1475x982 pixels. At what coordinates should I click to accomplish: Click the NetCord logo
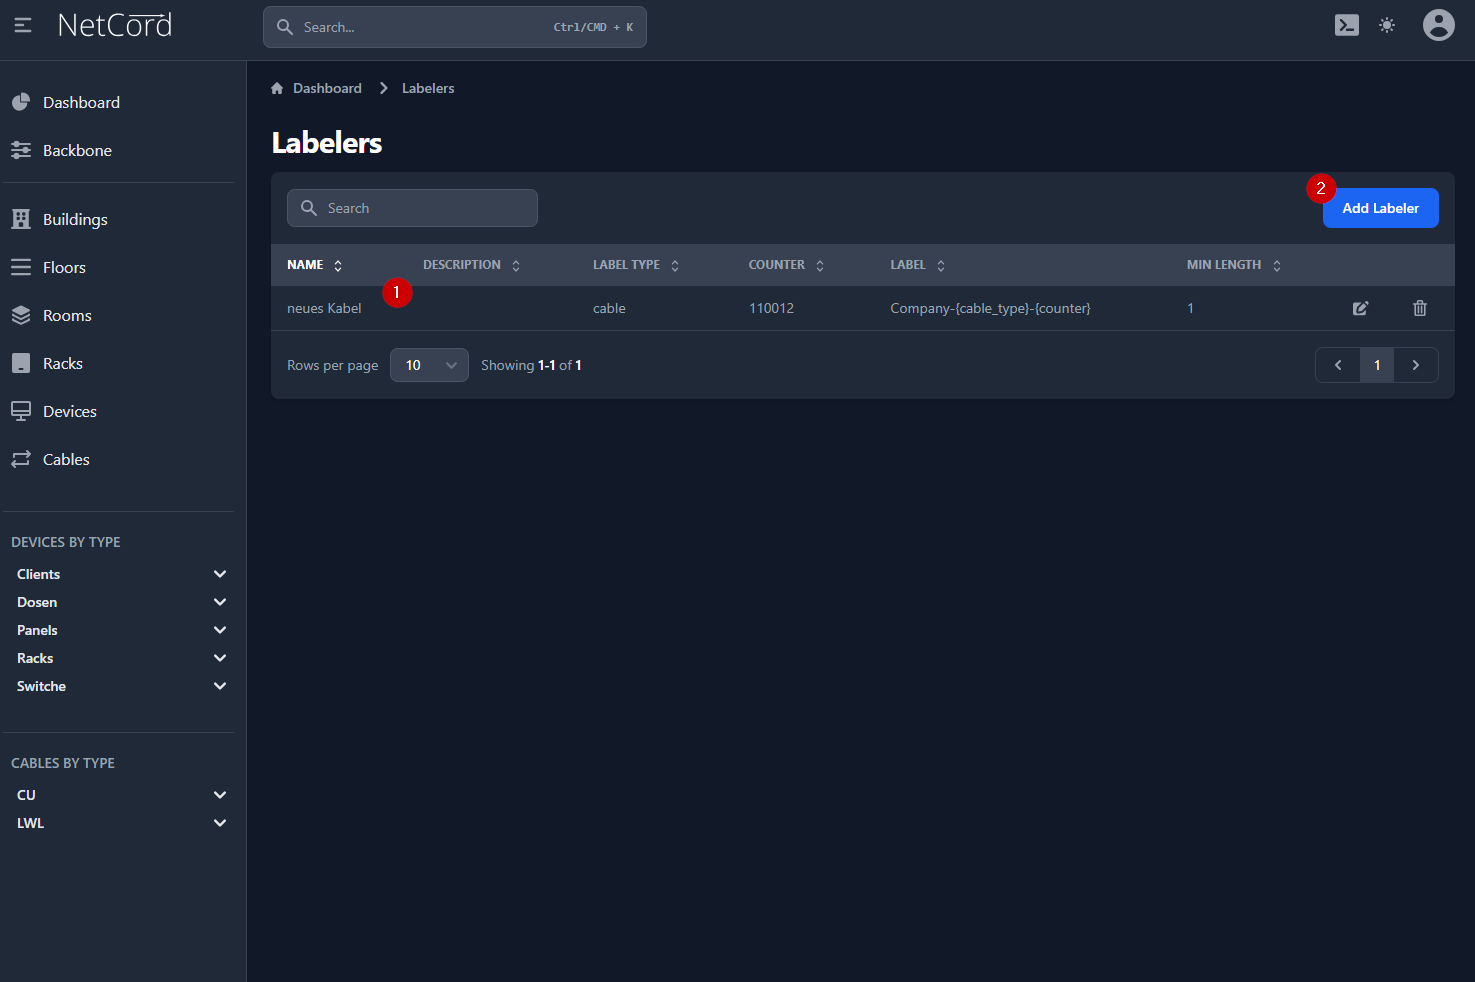(x=115, y=25)
